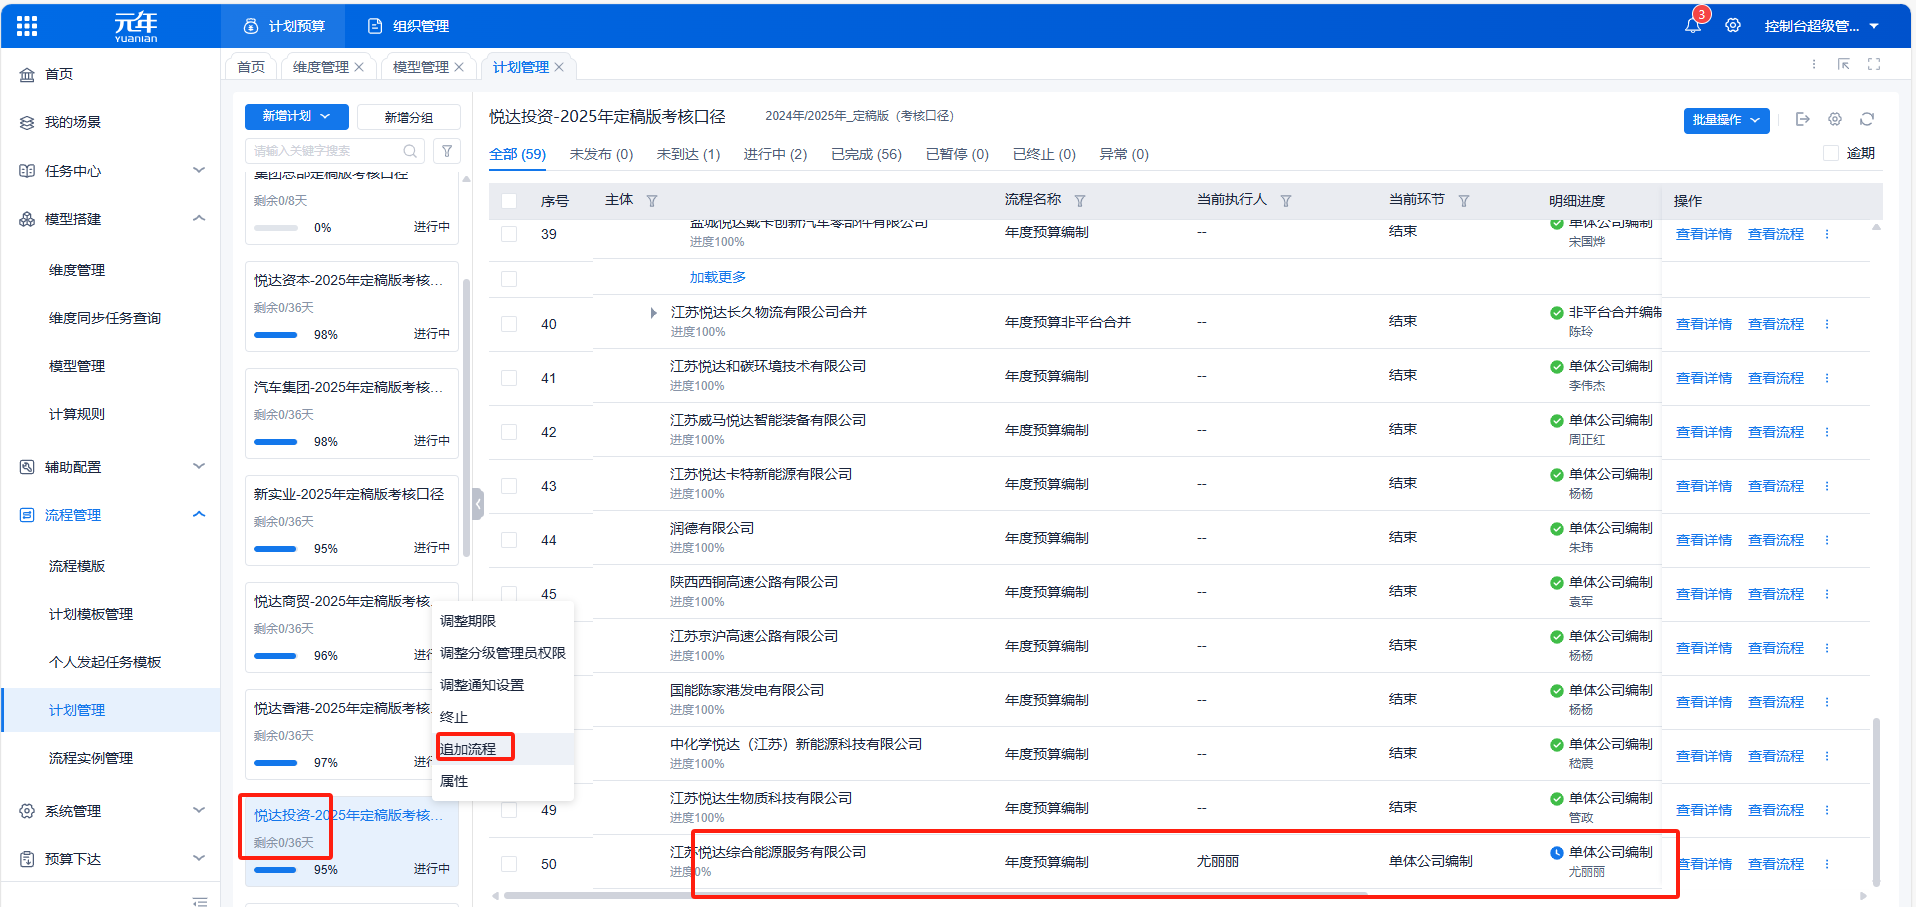Open more actions for row 41
The image size is (1916, 907).
click(1826, 378)
